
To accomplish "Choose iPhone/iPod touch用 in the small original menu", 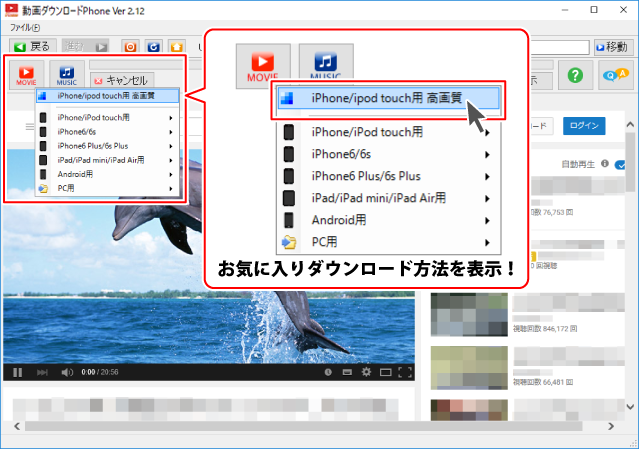I will pyautogui.click(x=107, y=118).
